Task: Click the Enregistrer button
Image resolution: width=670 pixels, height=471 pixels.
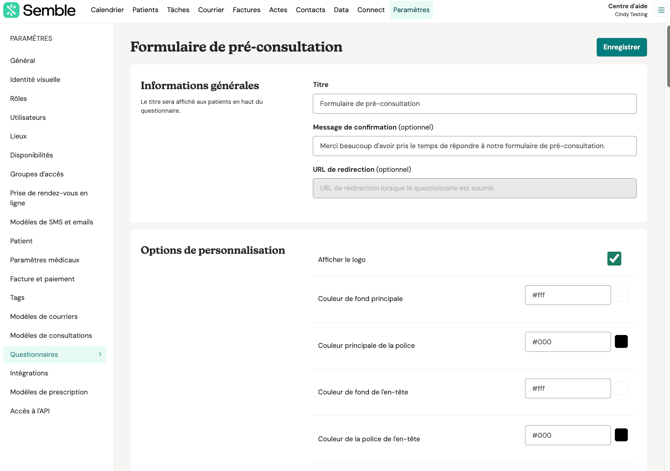Action: pyautogui.click(x=621, y=47)
